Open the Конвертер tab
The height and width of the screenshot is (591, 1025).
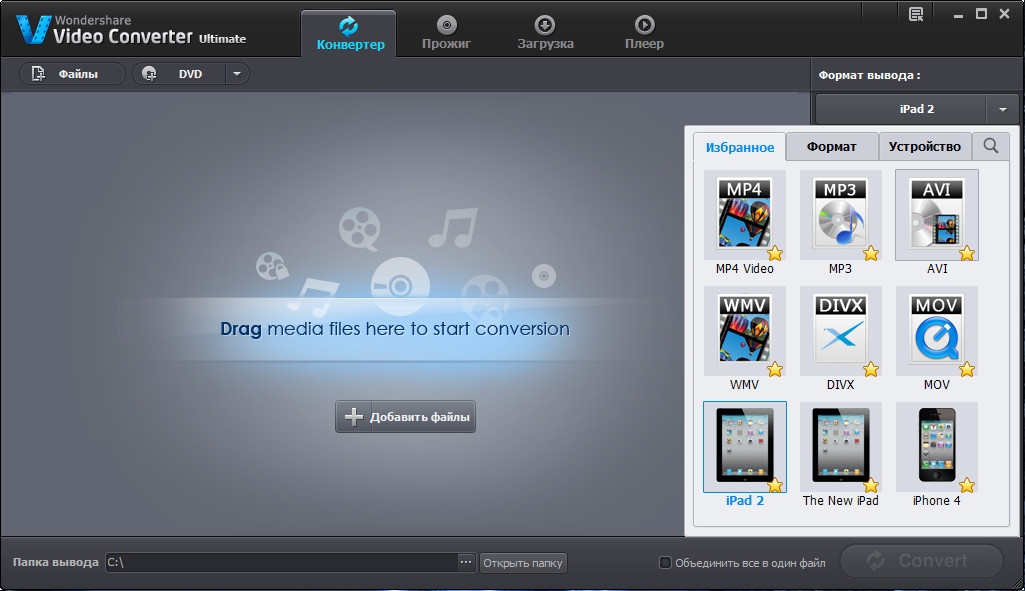348,34
